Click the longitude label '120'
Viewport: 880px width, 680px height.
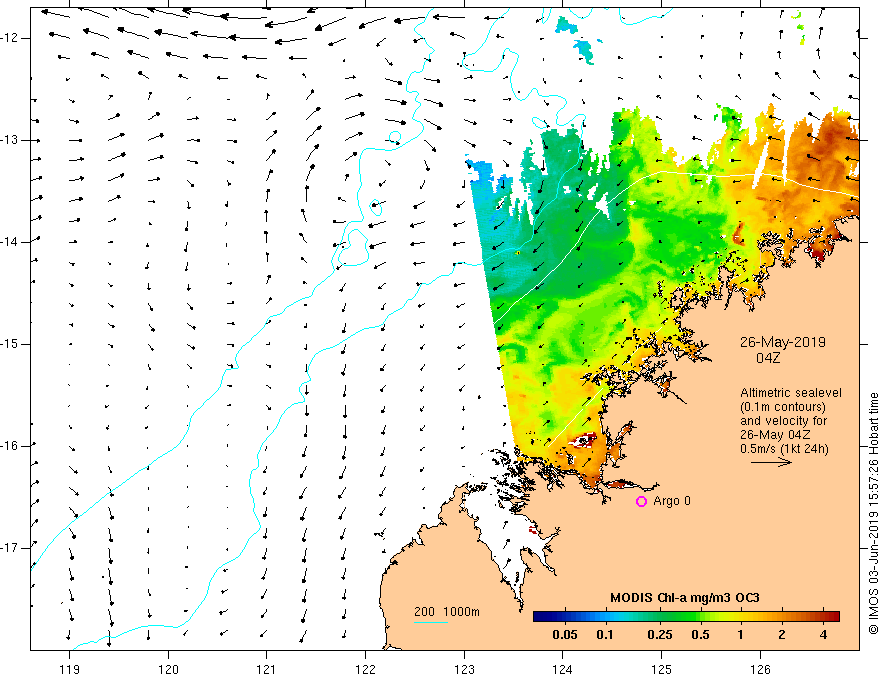pos(168,669)
